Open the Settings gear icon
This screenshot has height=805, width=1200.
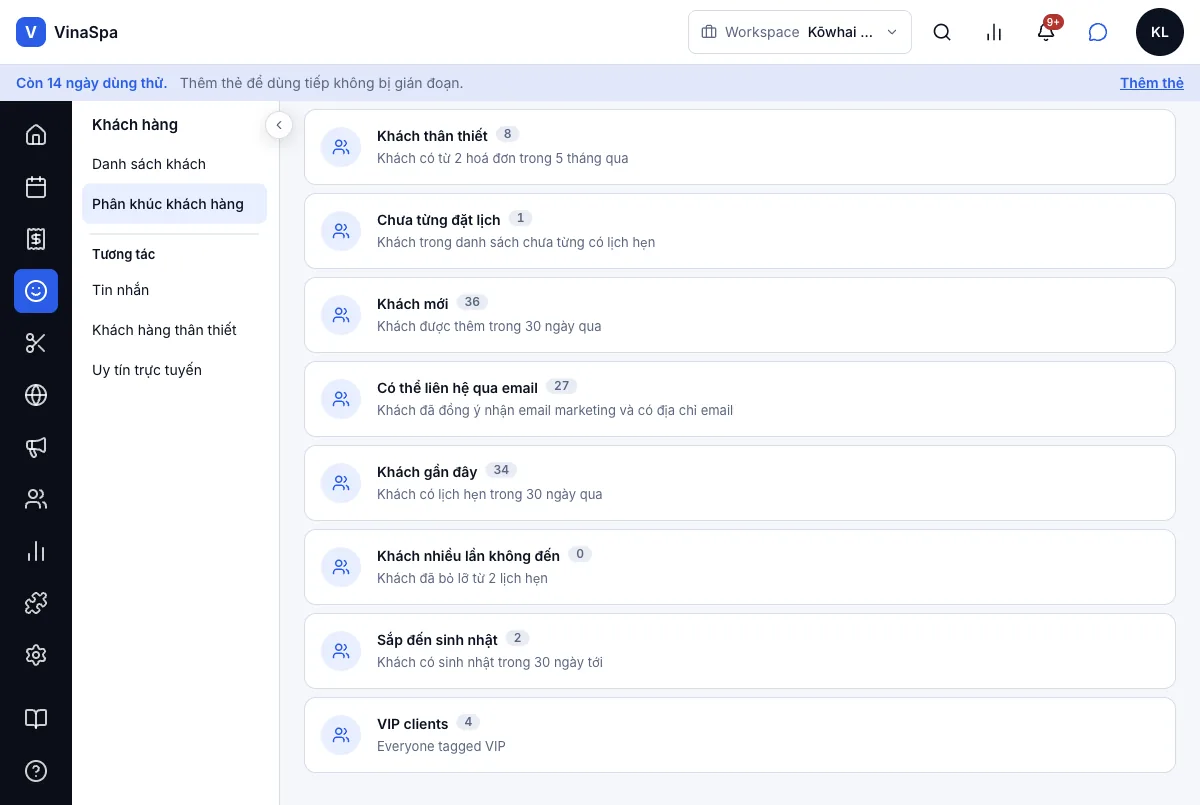36,655
